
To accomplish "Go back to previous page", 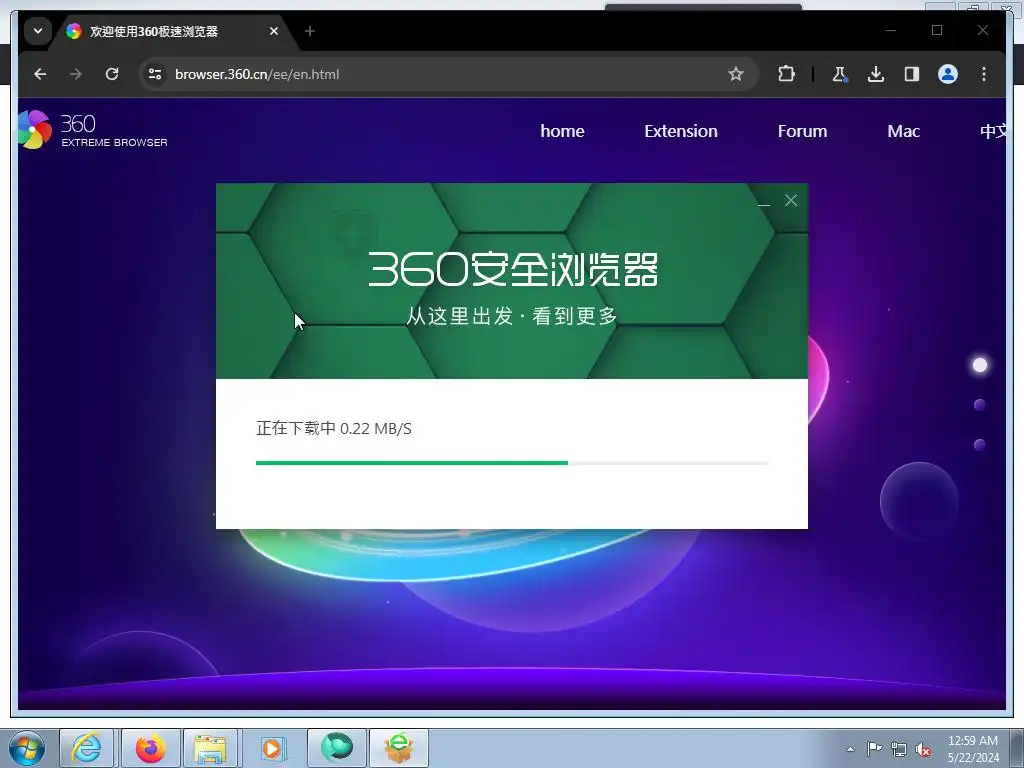I will (40, 74).
